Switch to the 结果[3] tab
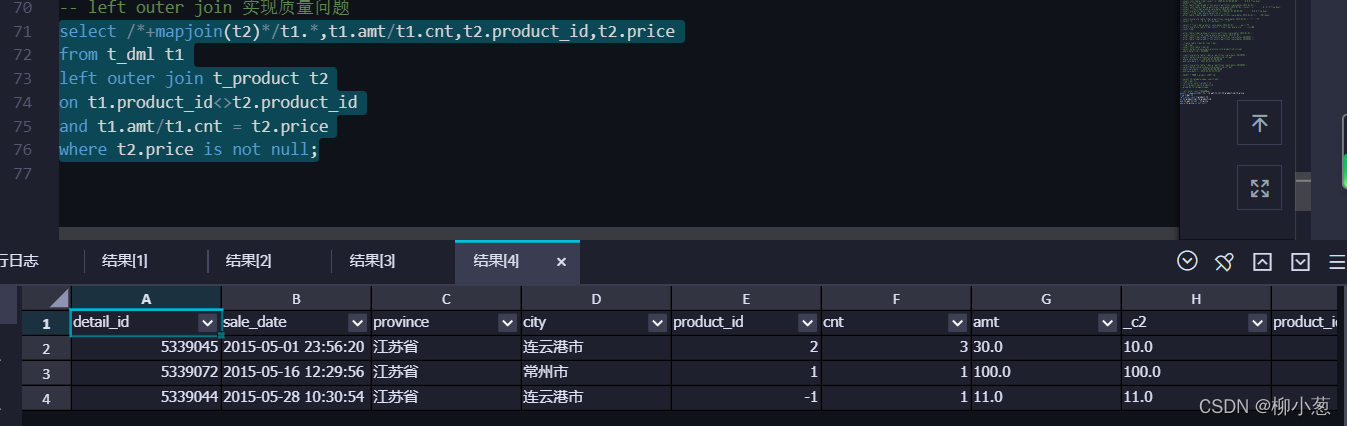This screenshot has height=426, width=1347. [373, 261]
